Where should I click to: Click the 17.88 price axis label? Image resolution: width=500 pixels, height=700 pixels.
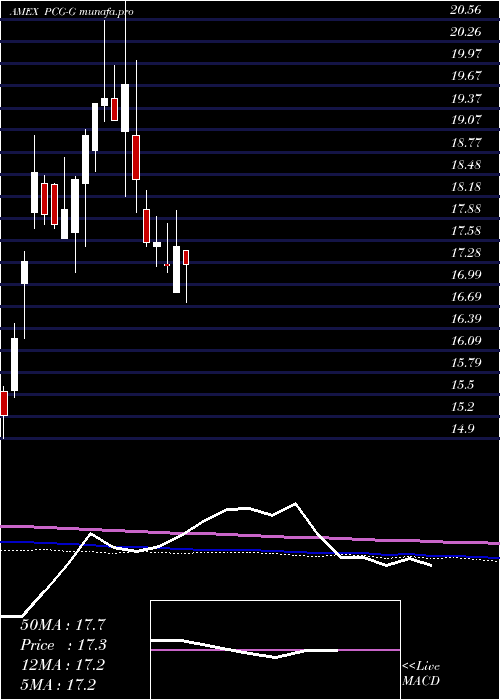(x=466, y=208)
